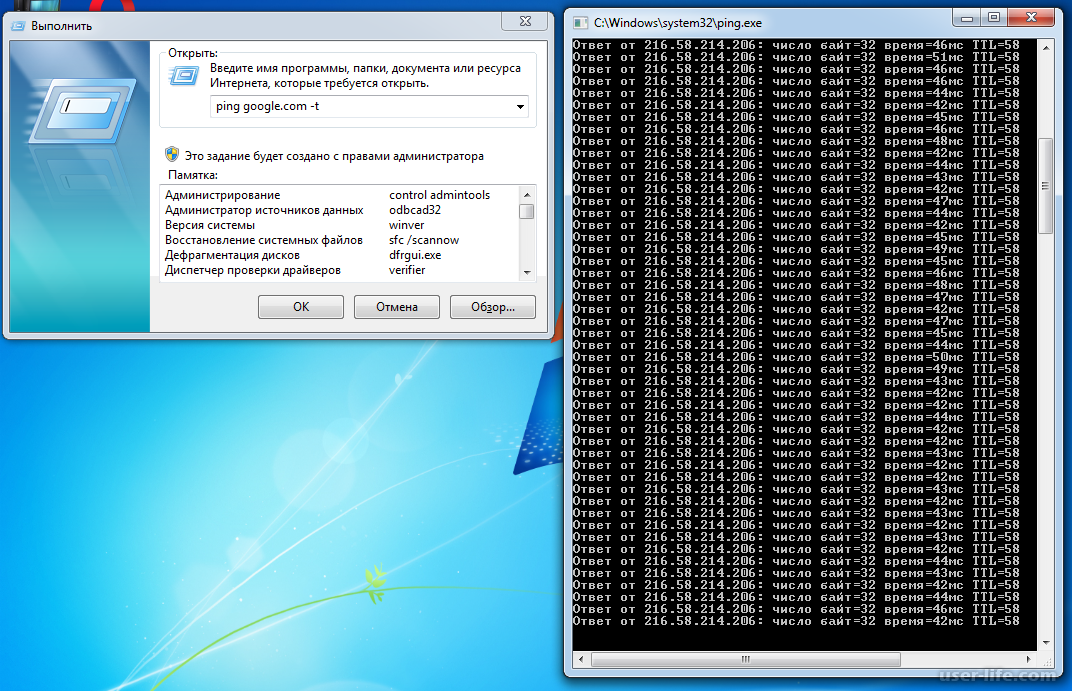Click the 'dfrgui.exe' command text

tap(415, 256)
